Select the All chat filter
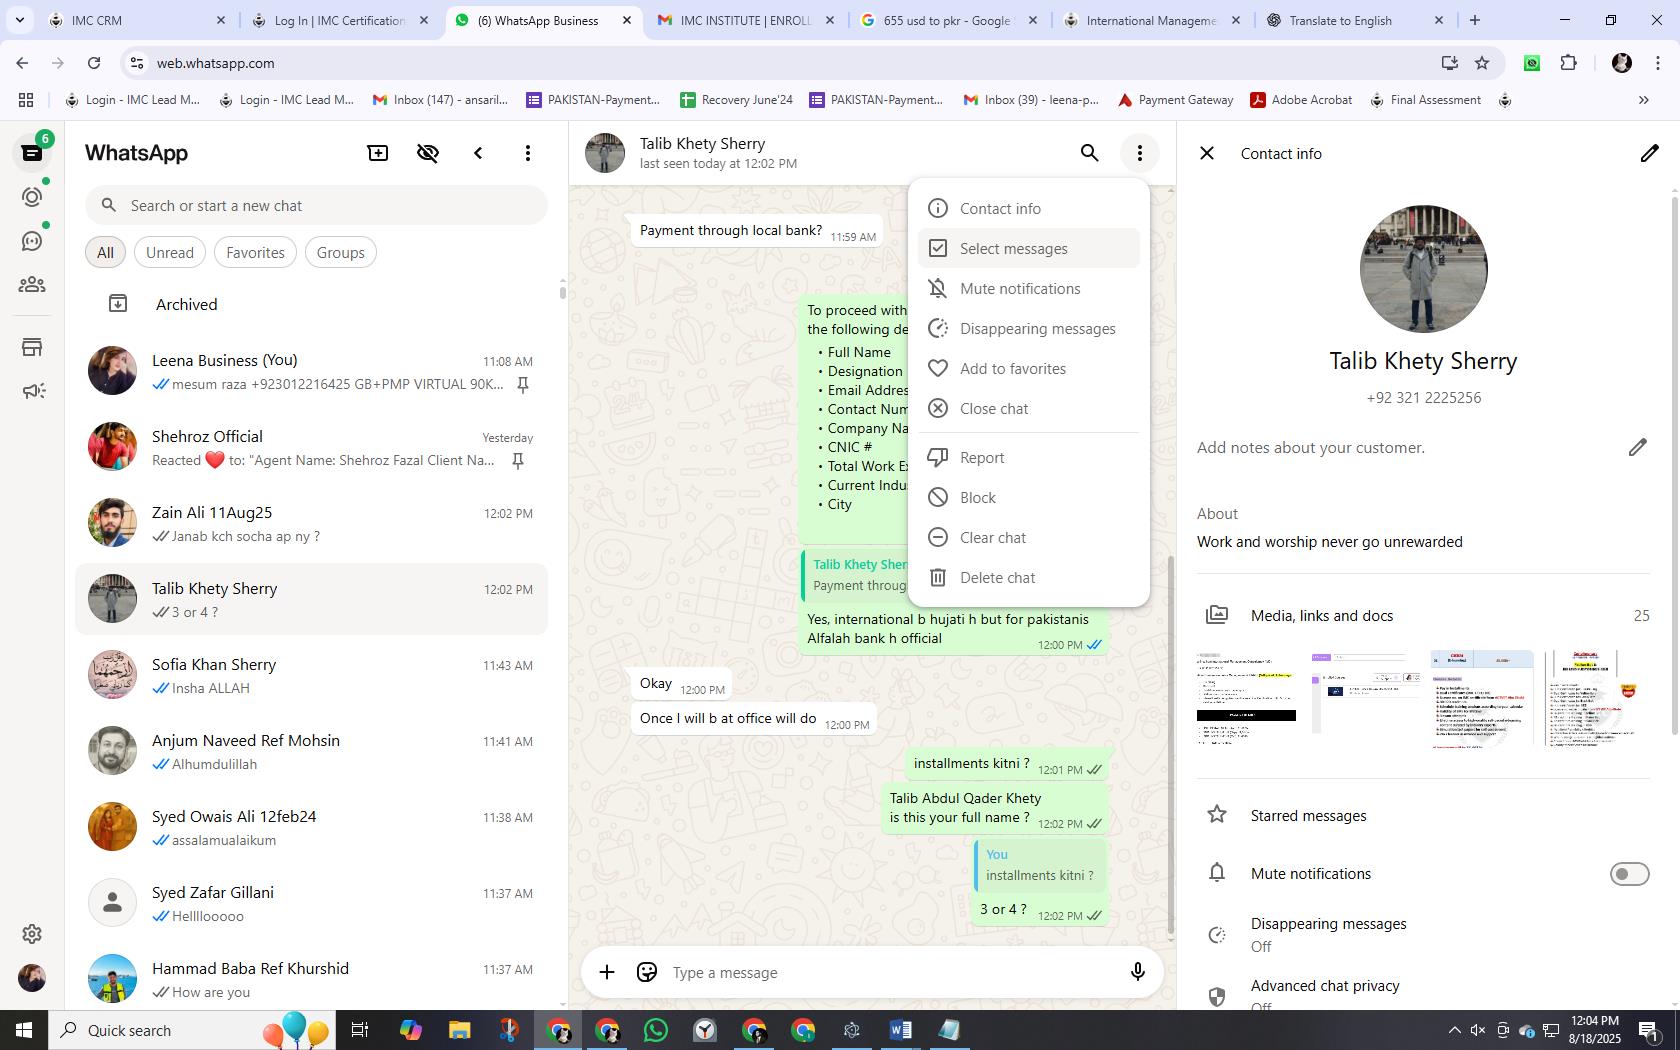 pyautogui.click(x=105, y=253)
